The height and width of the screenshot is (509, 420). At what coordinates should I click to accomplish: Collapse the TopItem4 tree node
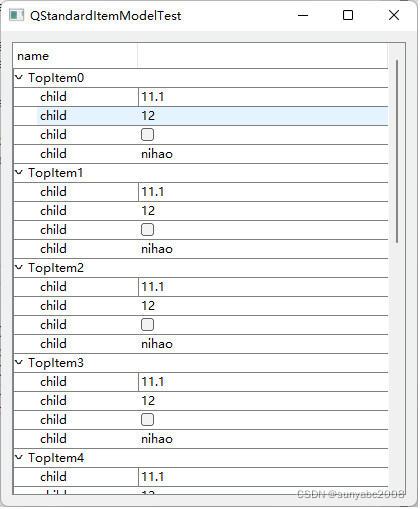click(19, 458)
